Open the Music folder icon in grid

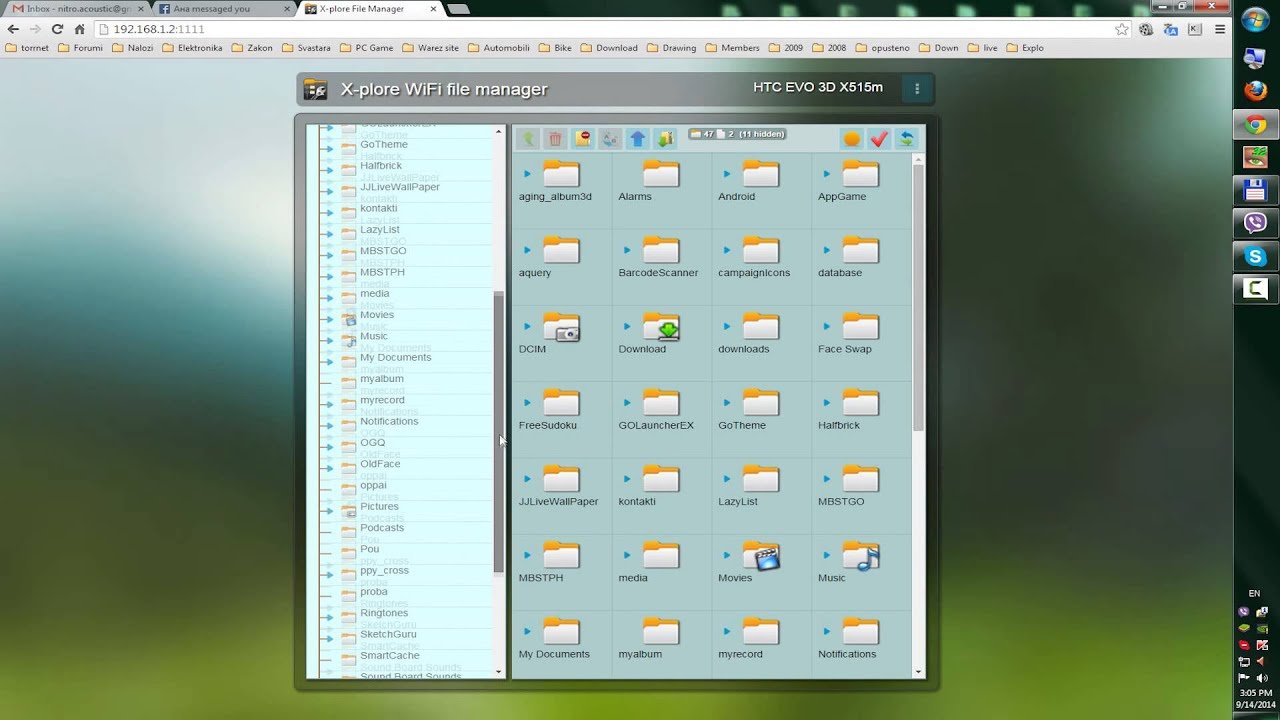point(861,555)
